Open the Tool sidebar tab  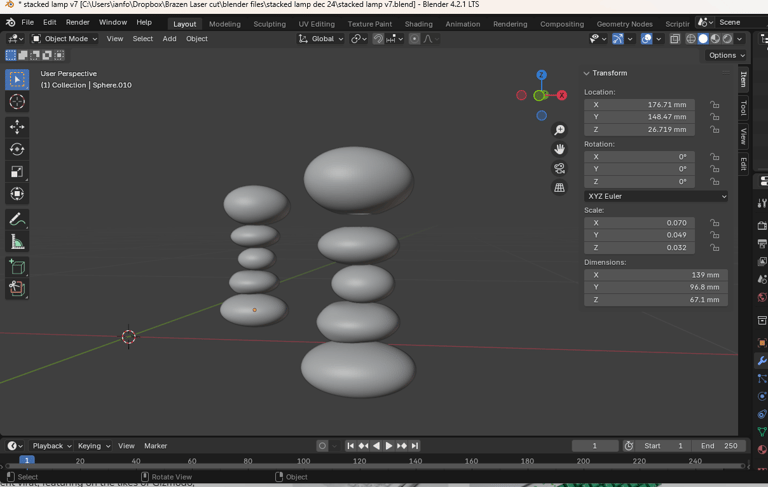[744, 108]
